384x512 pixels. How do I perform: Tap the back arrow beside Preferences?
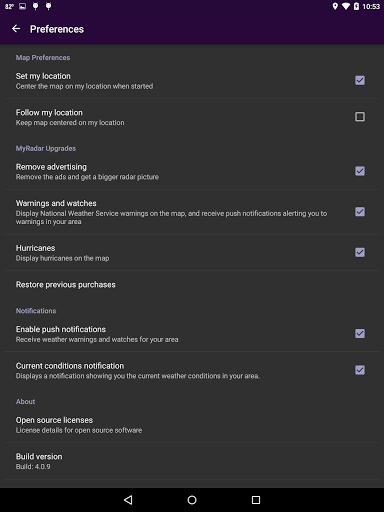point(16,29)
